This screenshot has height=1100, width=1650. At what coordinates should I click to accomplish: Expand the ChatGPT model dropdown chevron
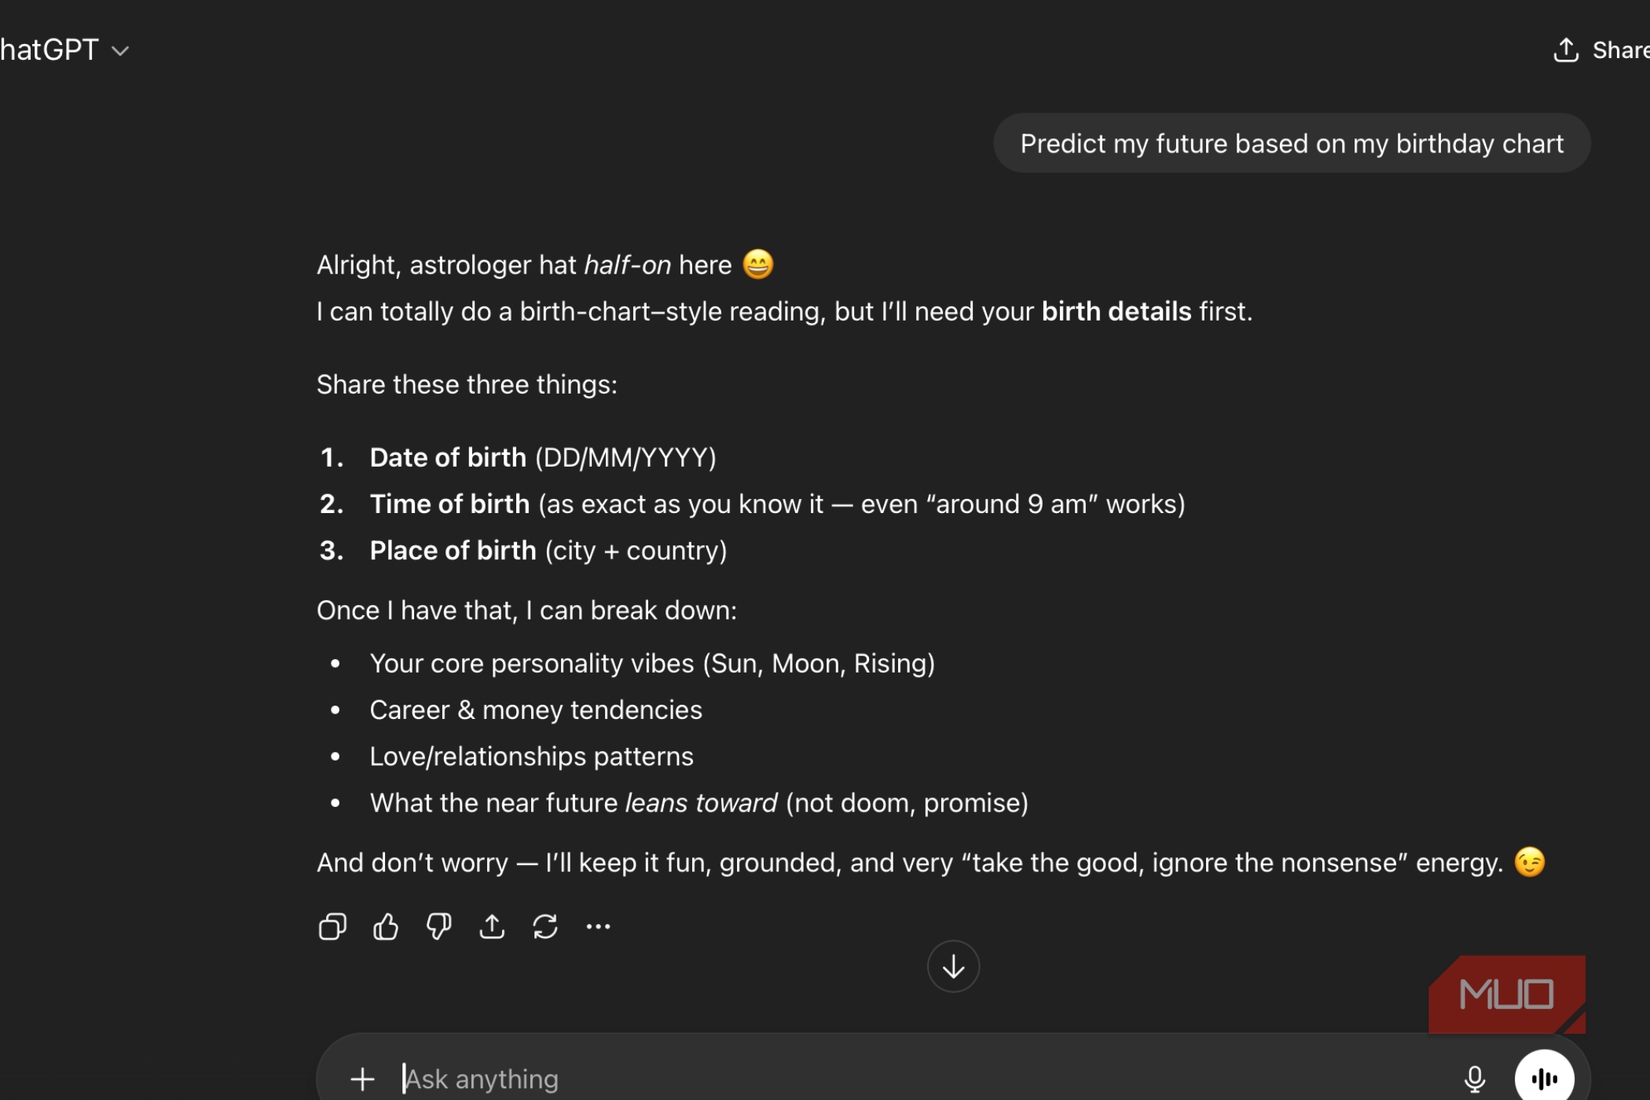coord(121,51)
